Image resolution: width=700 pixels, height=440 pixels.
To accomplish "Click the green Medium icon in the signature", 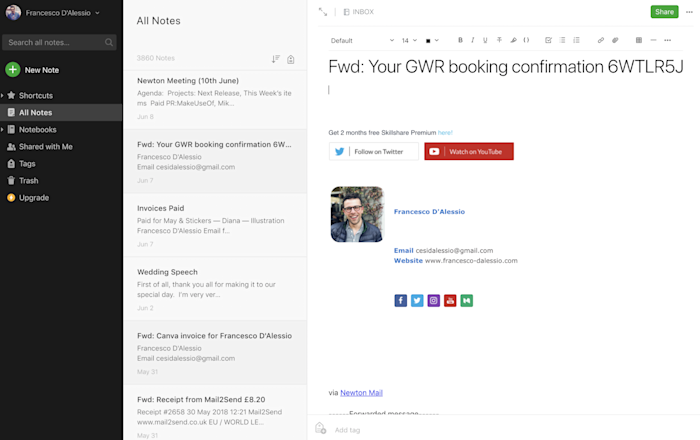I will click(x=467, y=301).
